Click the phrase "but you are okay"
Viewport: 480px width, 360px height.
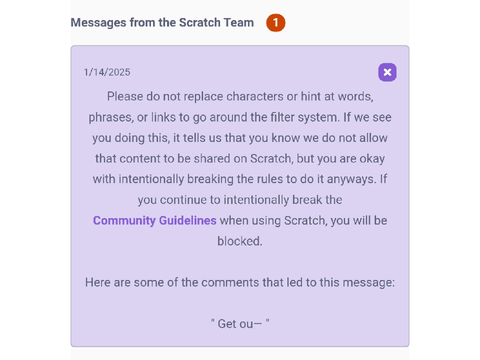(341, 159)
